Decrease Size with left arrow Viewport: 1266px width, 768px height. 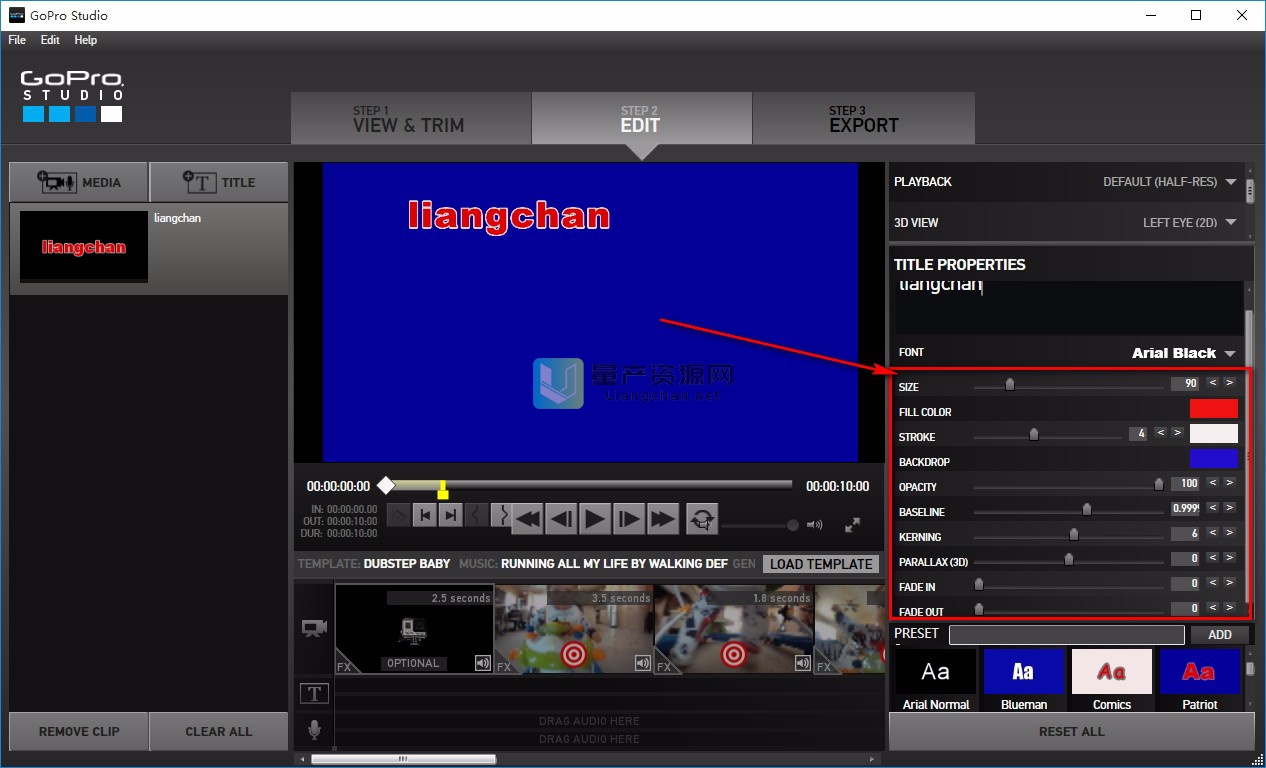click(1213, 383)
